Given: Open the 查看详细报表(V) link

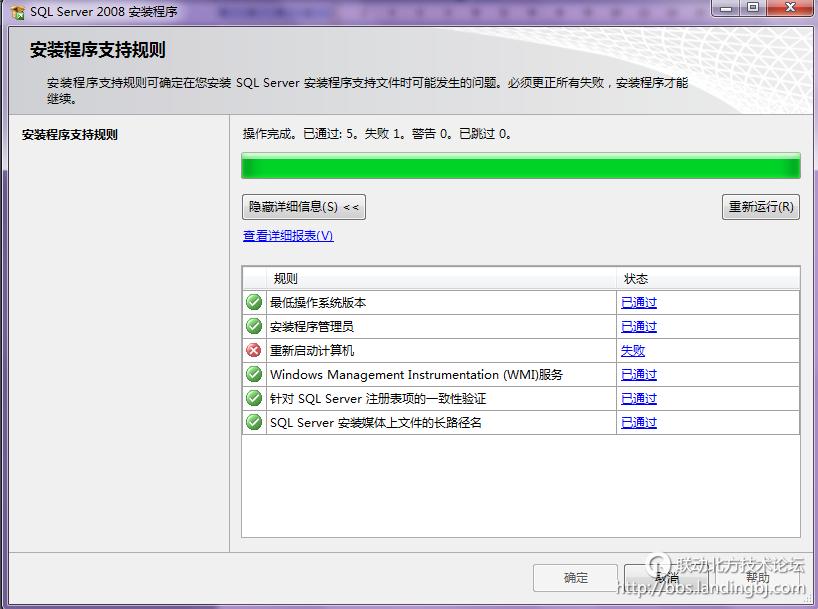Looking at the screenshot, I should coord(289,234).
